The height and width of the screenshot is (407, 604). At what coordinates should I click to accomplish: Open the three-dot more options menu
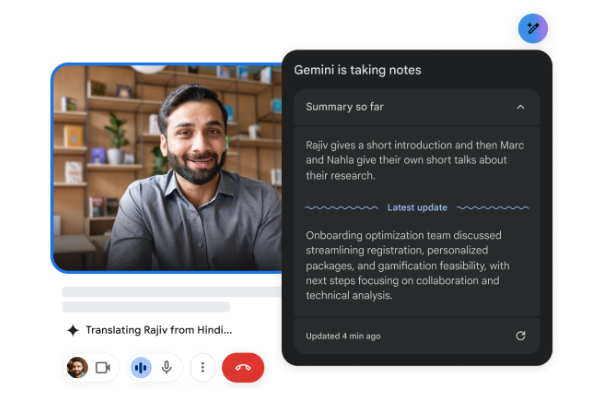(x=203, y=368)
